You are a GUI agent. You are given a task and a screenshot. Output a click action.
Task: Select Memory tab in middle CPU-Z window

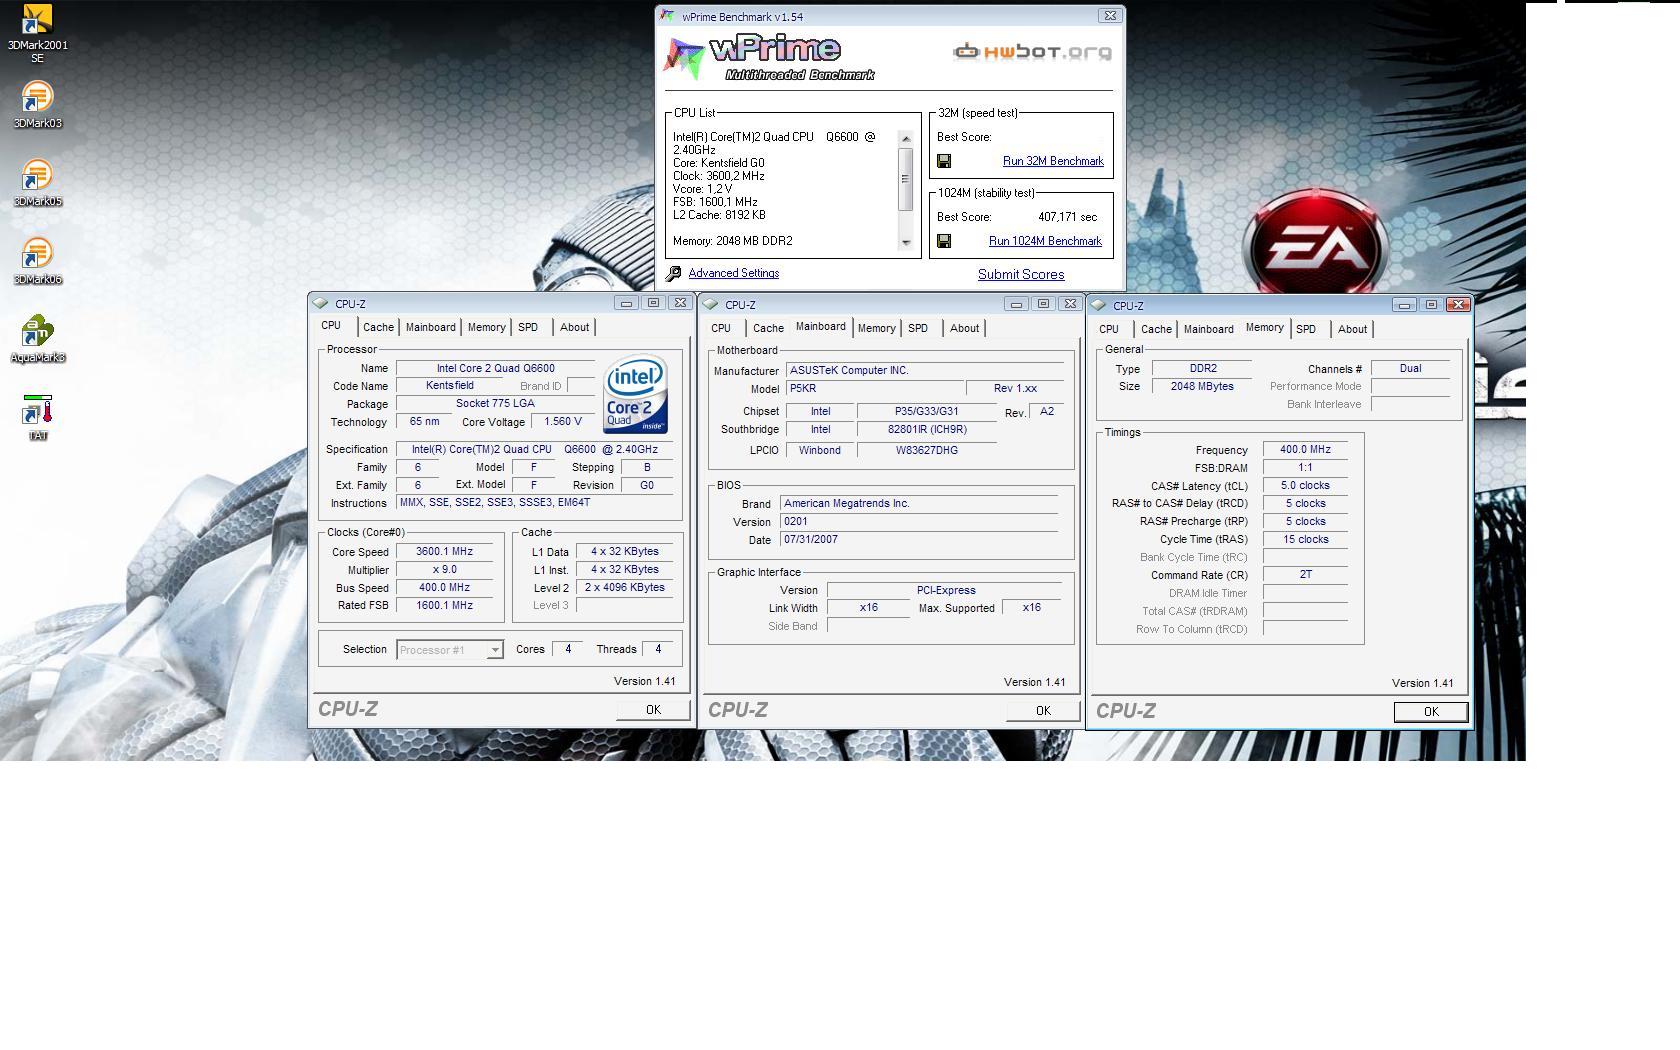(876, 328)
